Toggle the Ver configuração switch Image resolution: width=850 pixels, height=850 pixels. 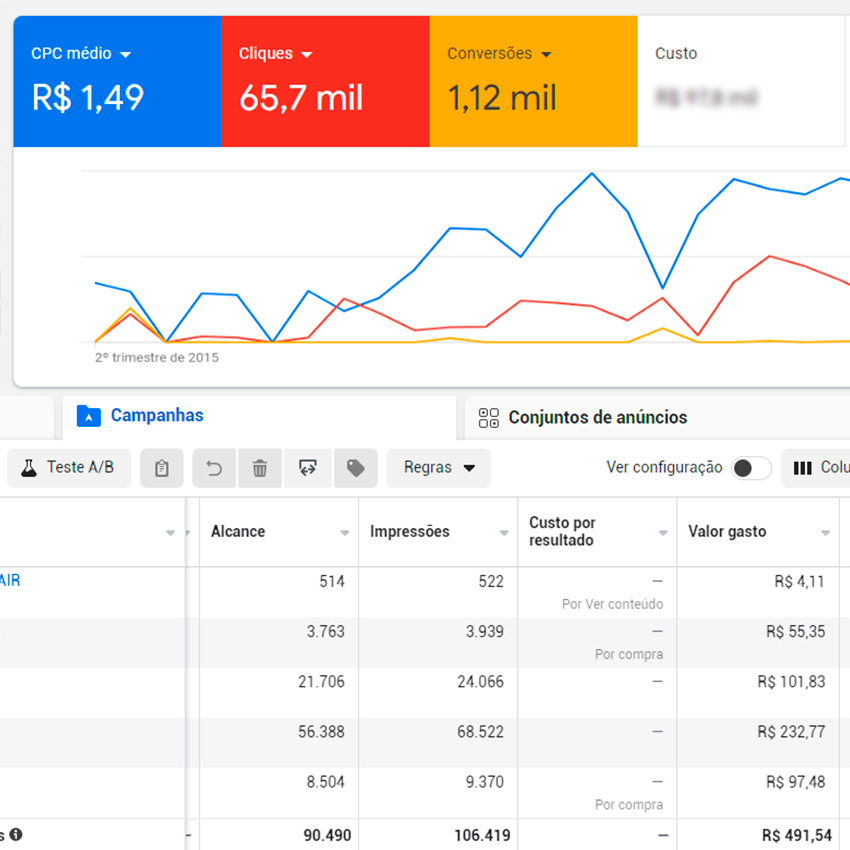tap(751, 468)
